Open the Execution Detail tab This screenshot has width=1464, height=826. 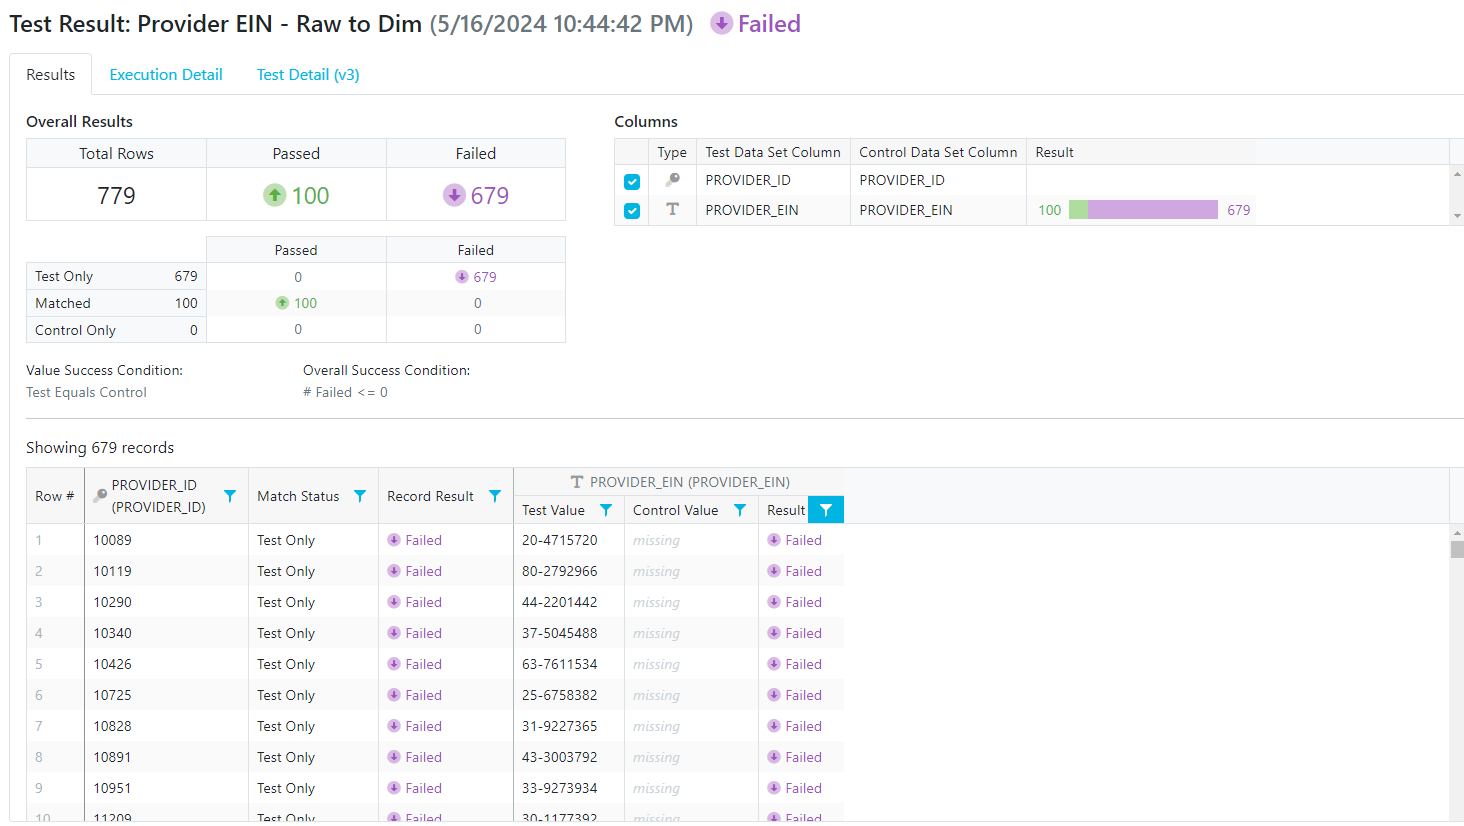[x=166, y=75]
